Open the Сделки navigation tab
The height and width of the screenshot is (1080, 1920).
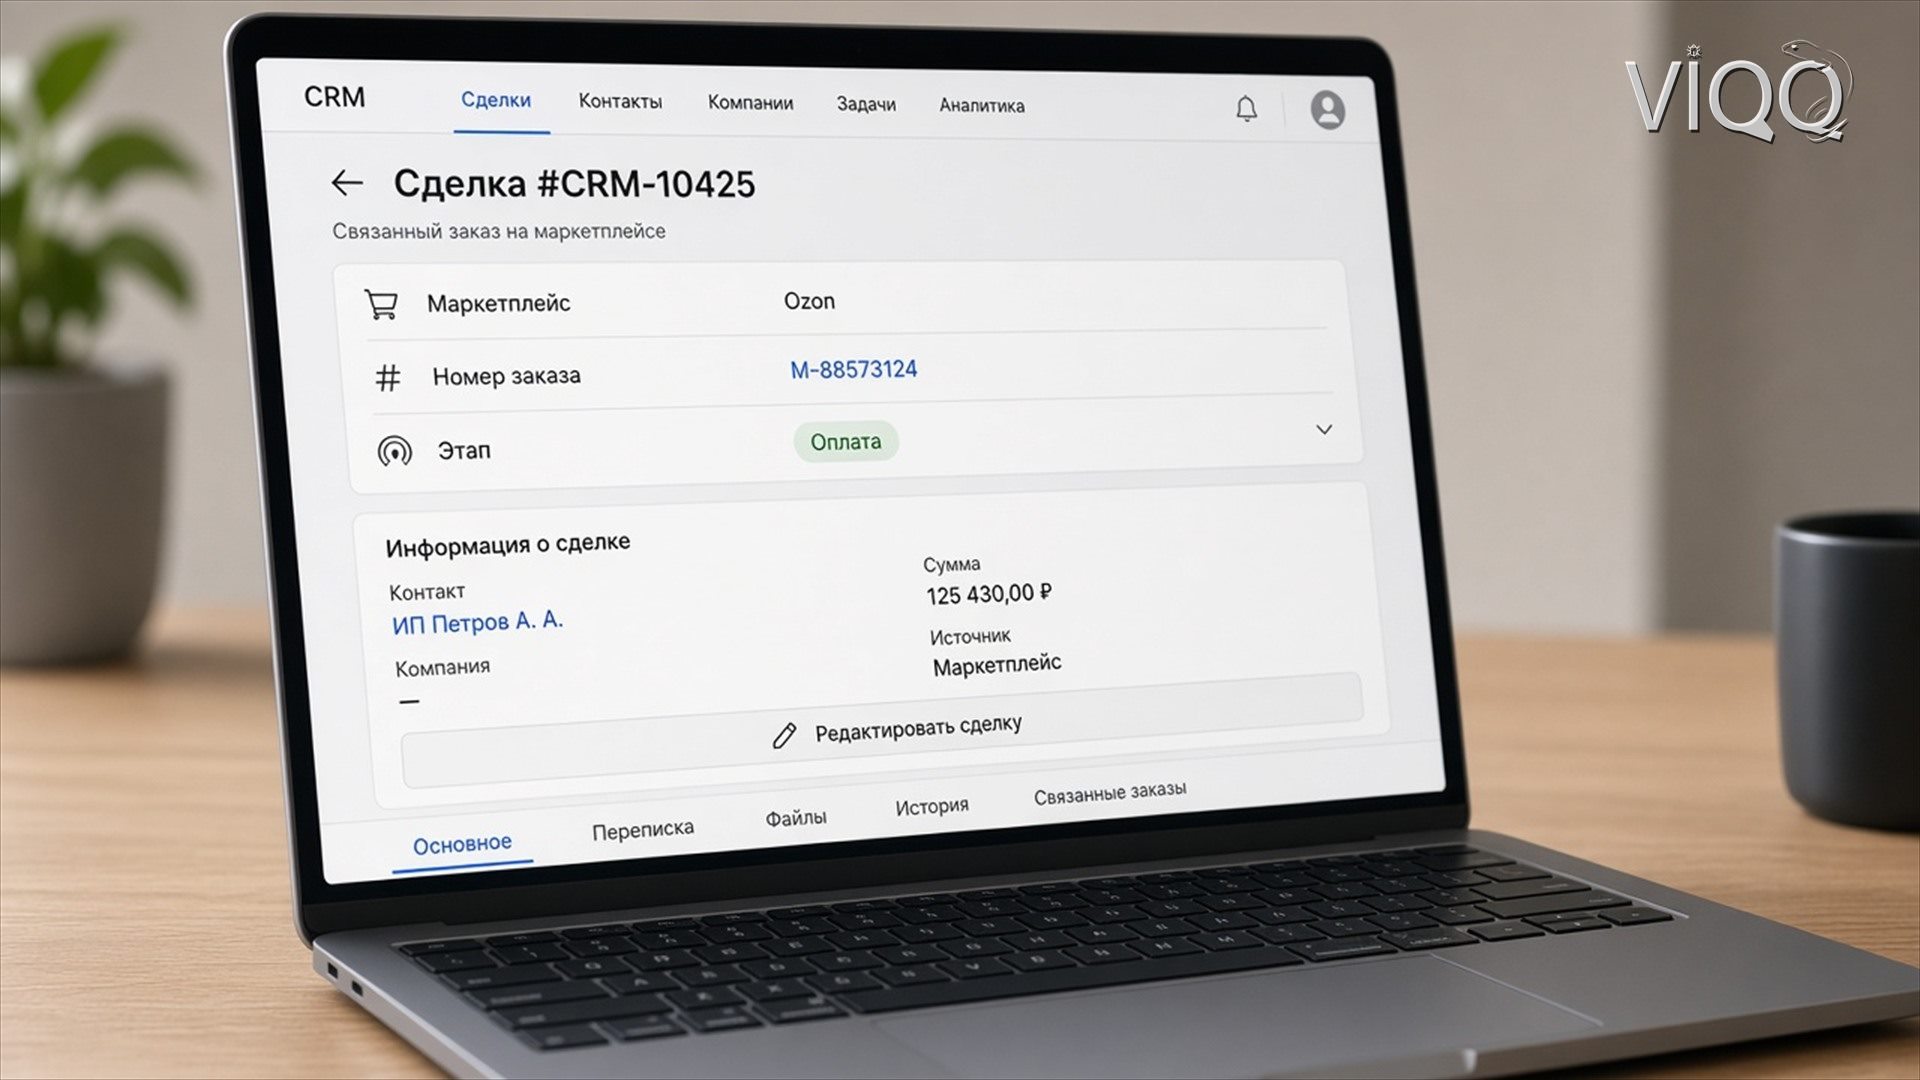click(x=496, y=100)
